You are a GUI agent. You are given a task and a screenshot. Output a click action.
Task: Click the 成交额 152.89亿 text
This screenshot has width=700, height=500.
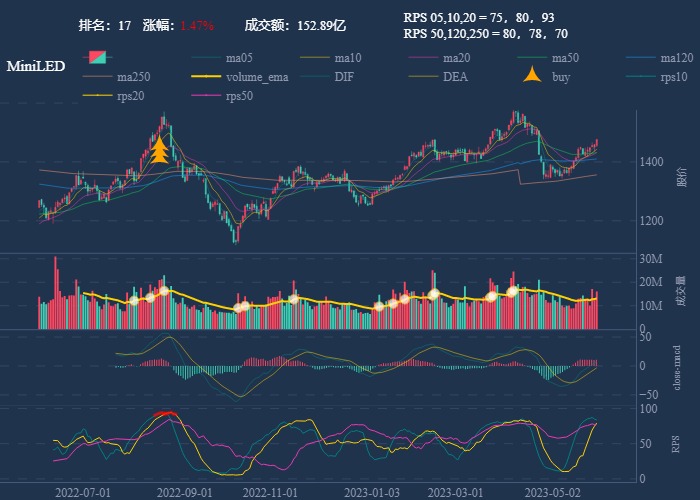[x=295, y=25]
